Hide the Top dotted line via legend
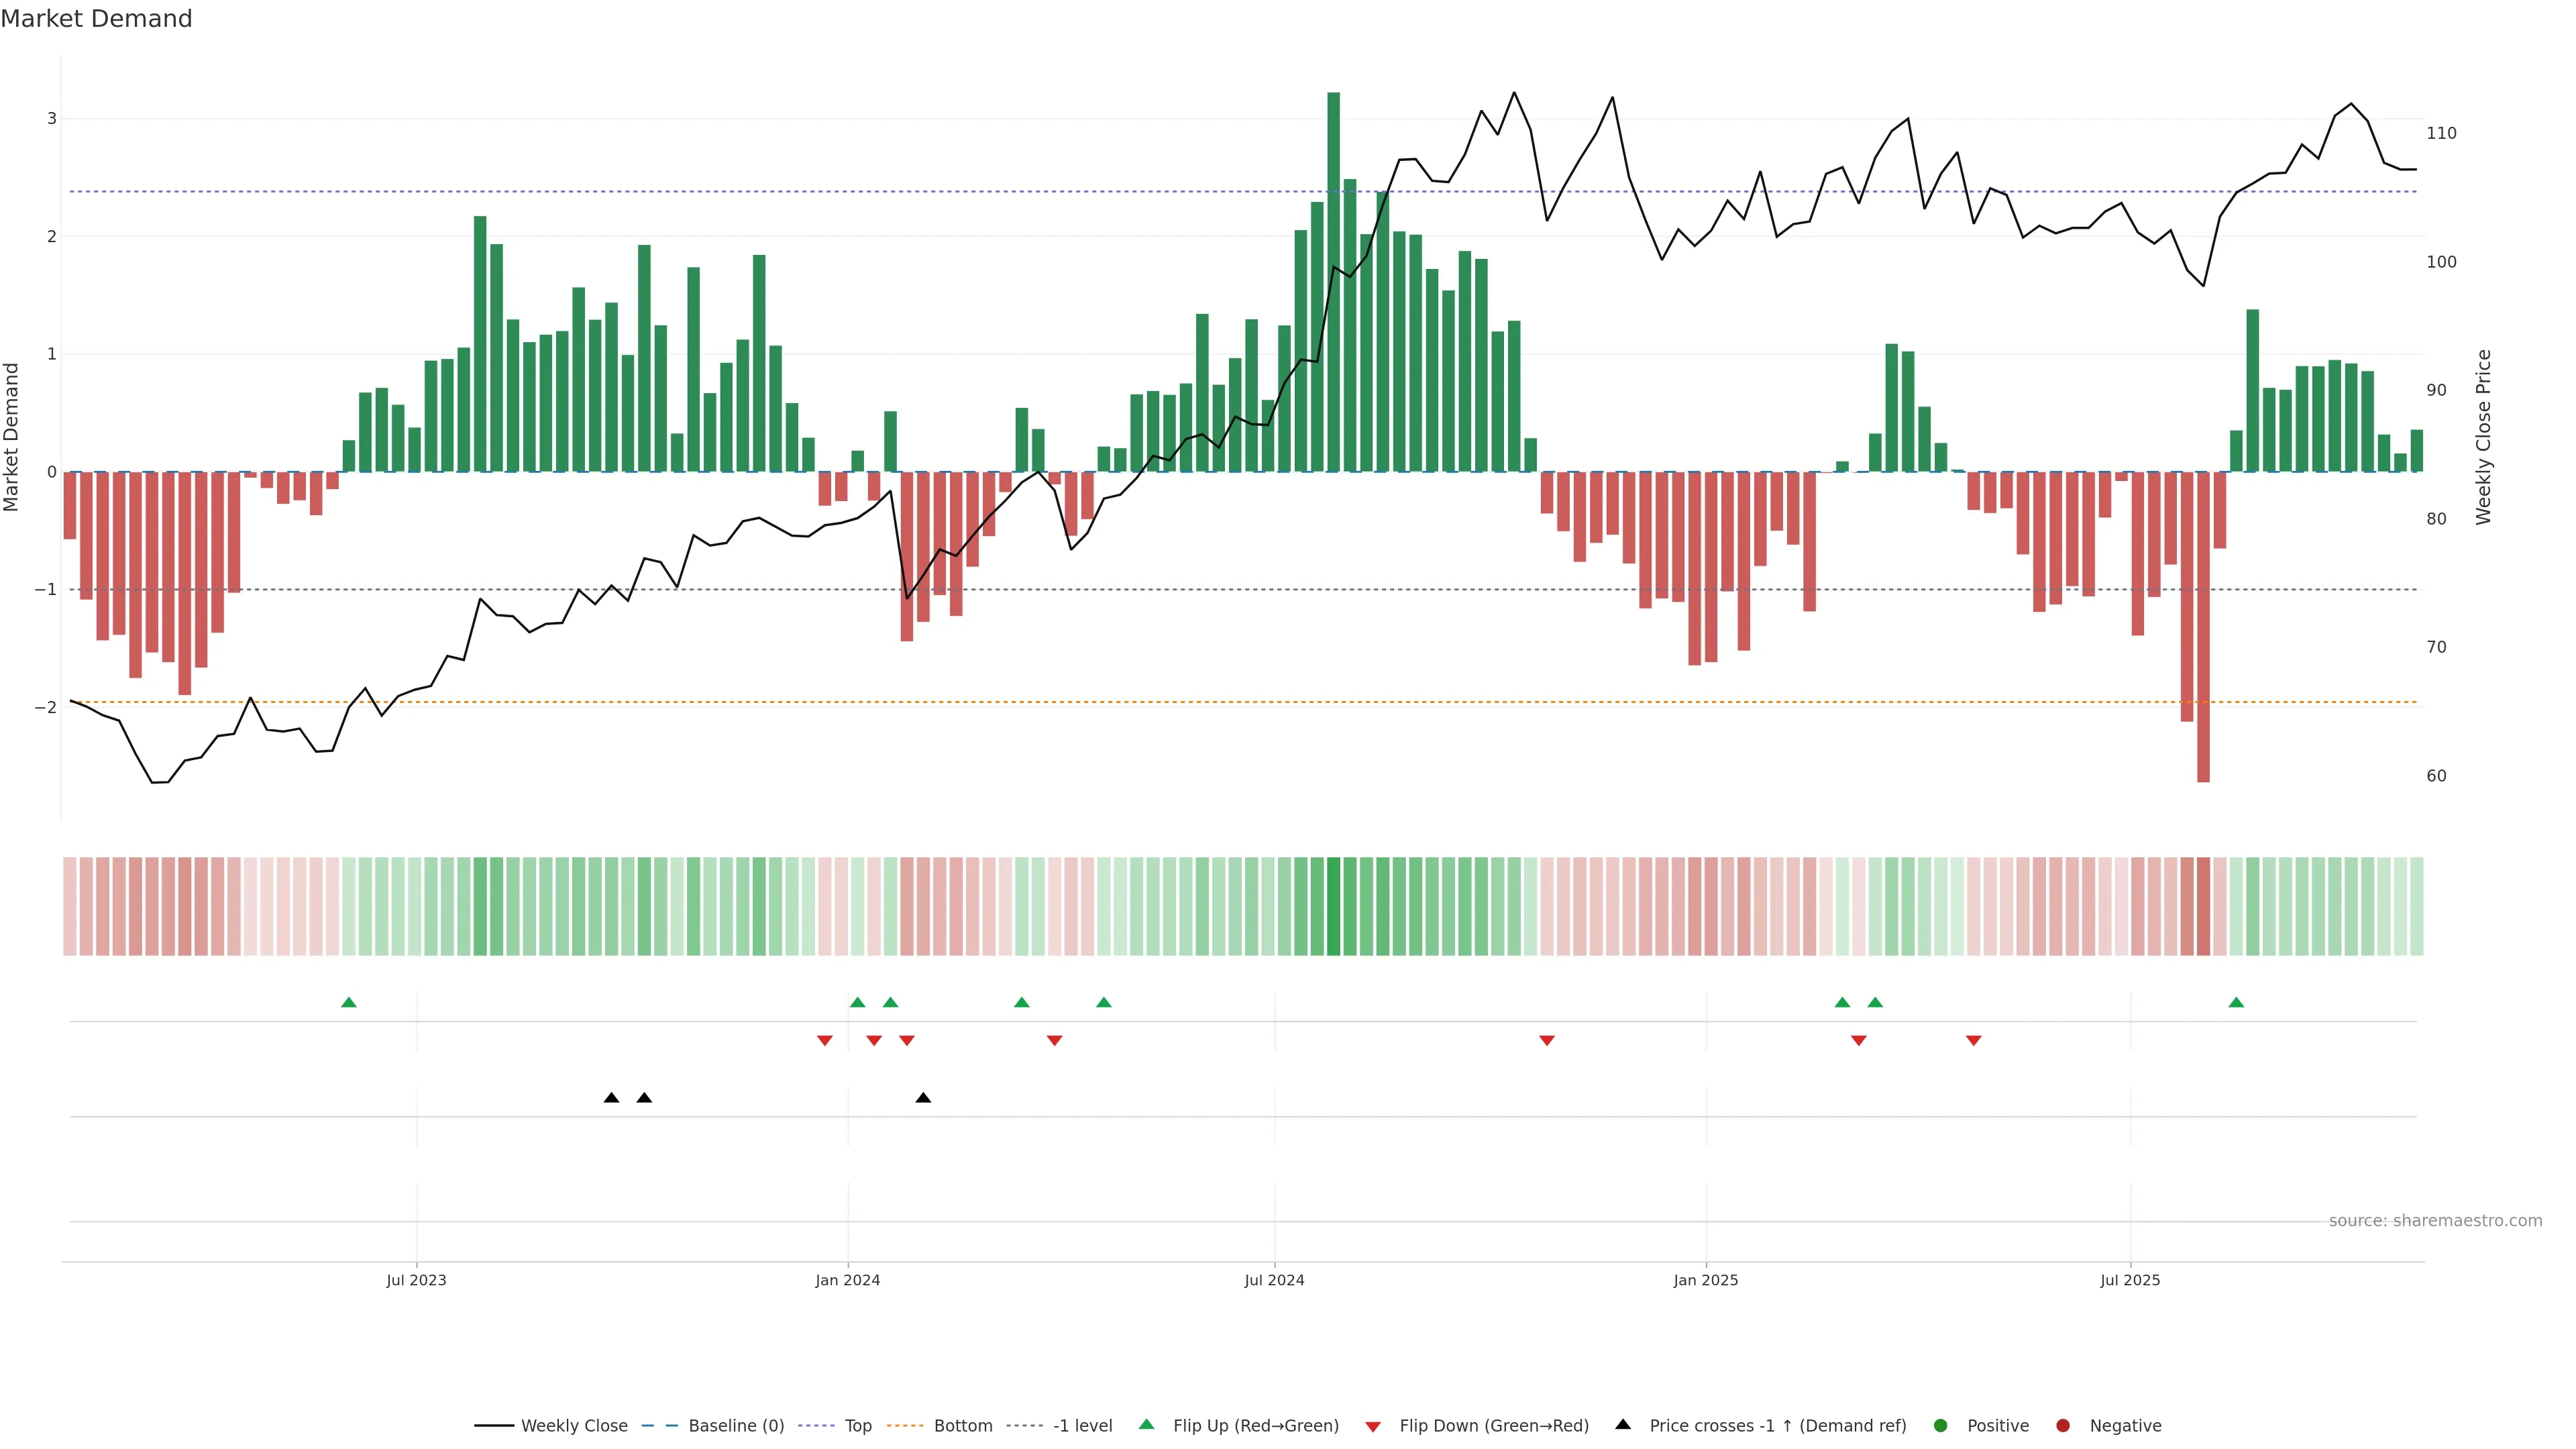2576x1449 pixels. (857, 1426)
